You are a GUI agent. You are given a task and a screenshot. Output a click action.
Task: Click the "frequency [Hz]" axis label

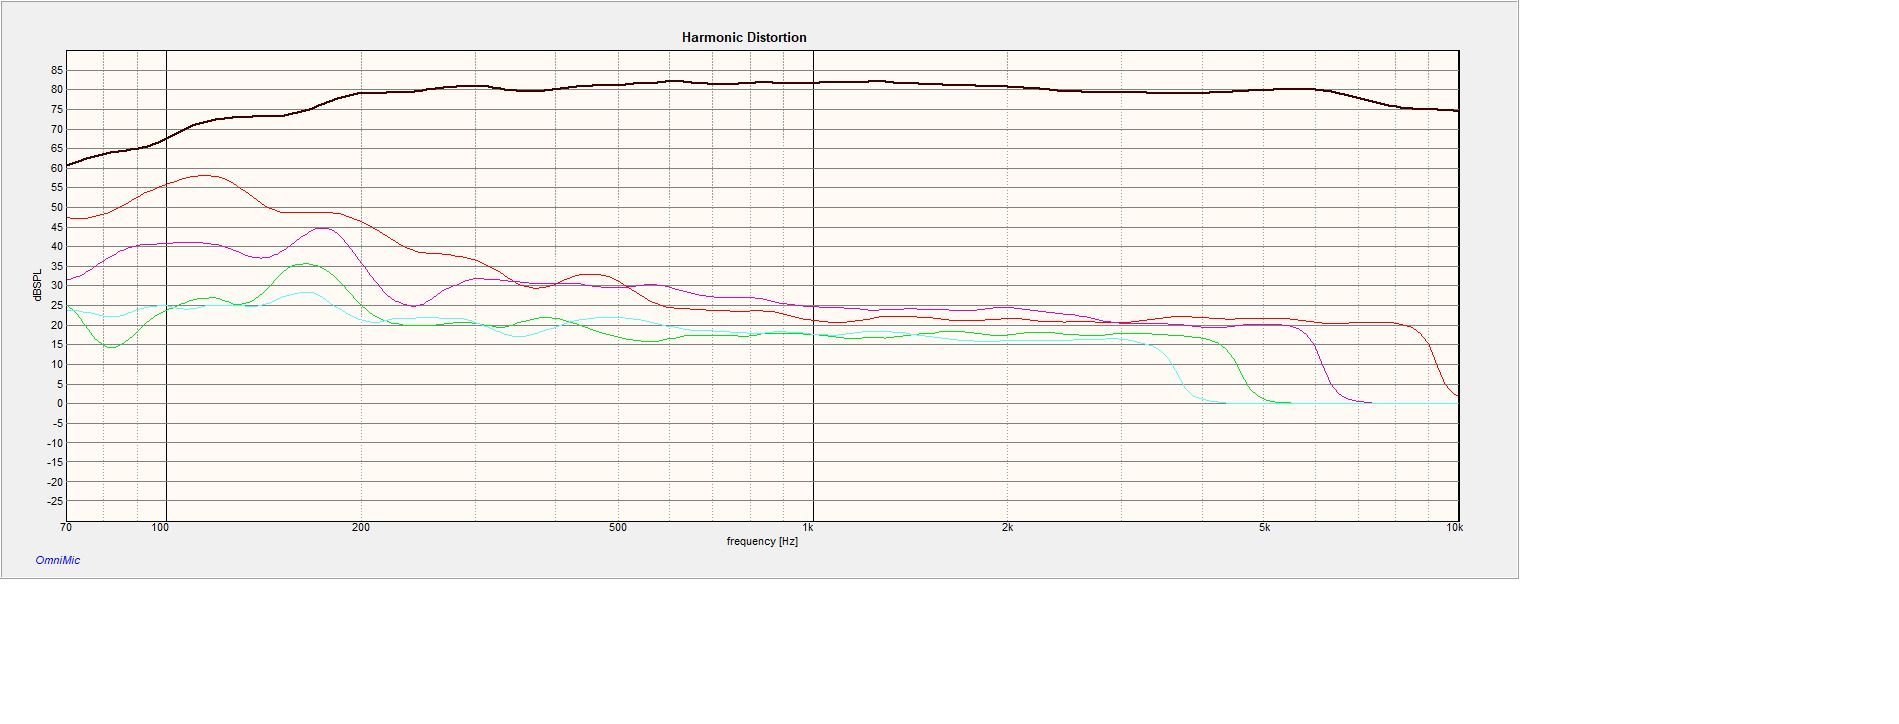pyautogui.click(x=762, y=542)
